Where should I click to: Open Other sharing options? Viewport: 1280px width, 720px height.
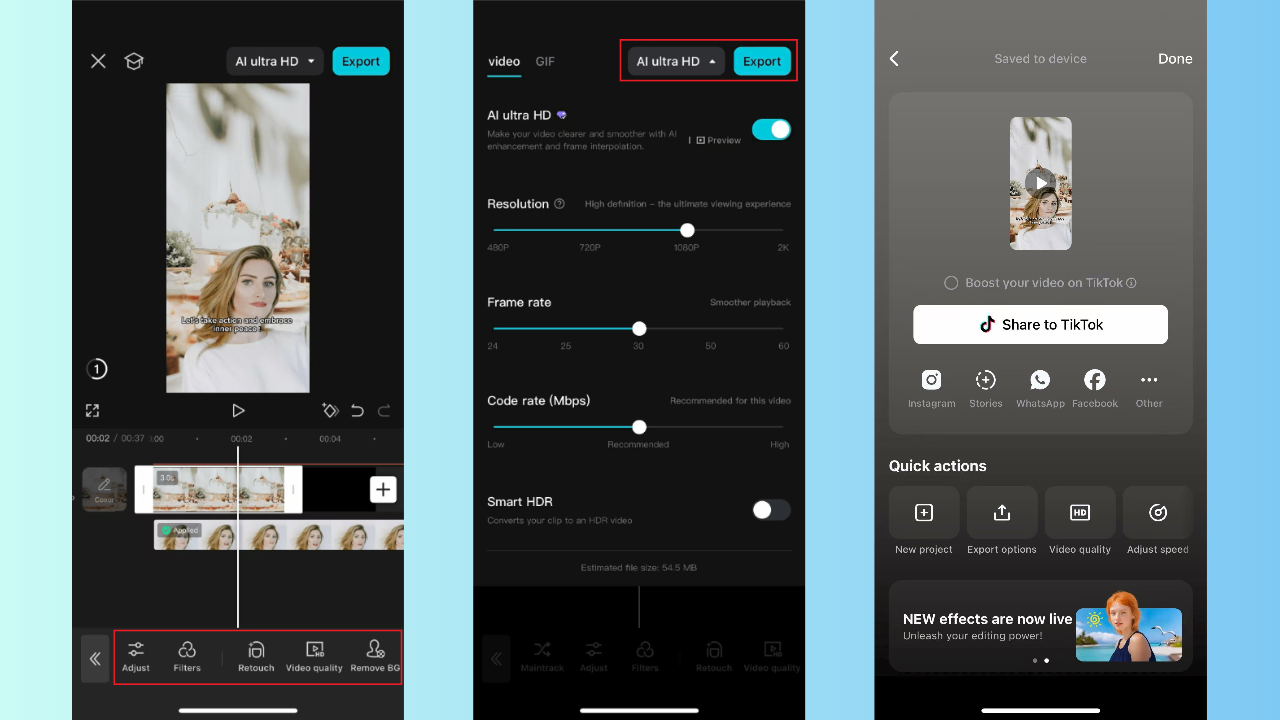(x=1149, y=388)
